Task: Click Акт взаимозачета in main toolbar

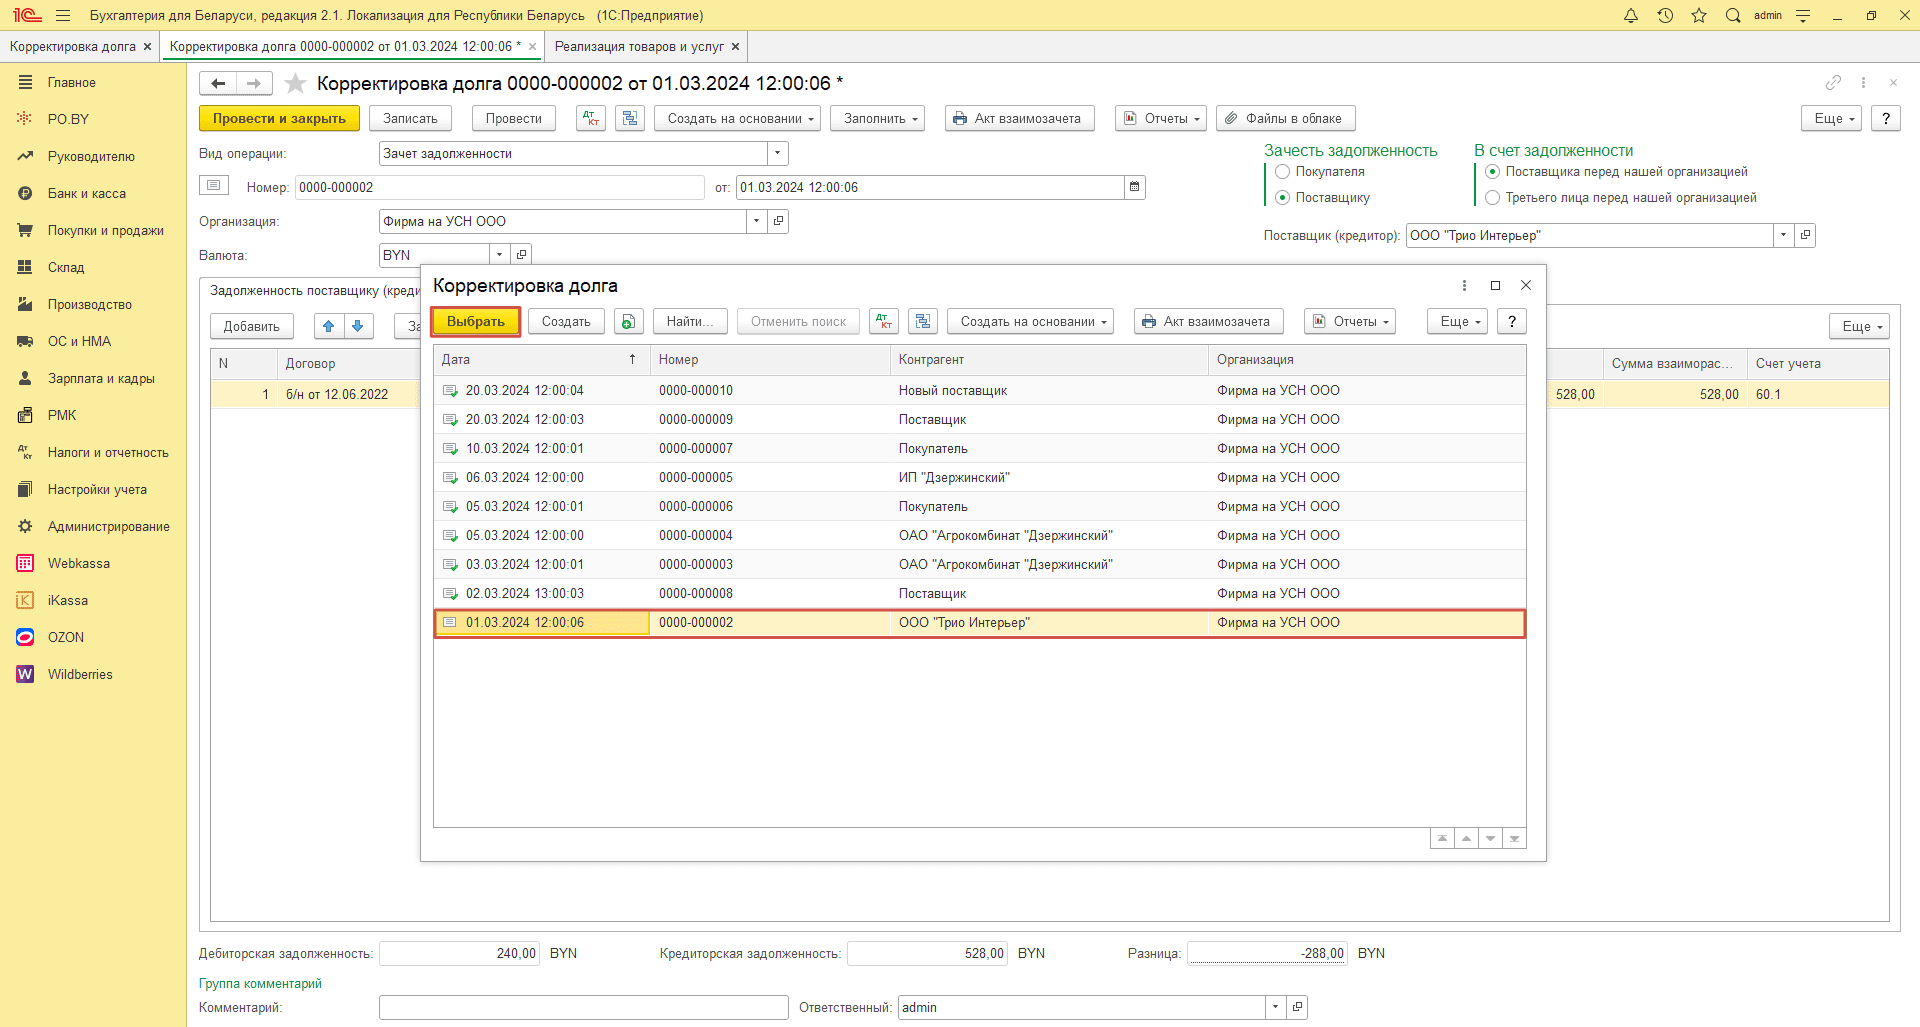Action: (x=1020, y=118)
